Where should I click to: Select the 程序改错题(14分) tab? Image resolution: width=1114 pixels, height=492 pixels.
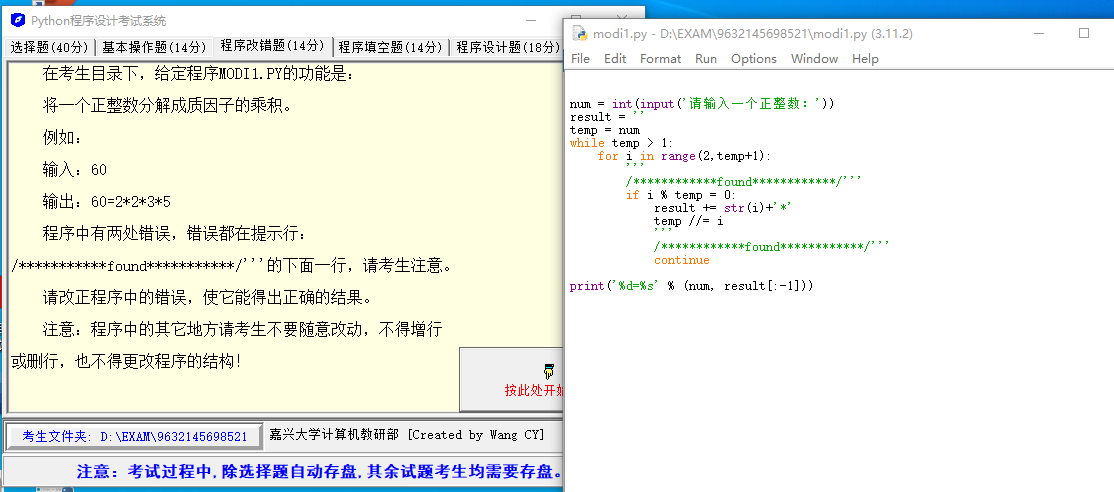[x=273, y=46]
